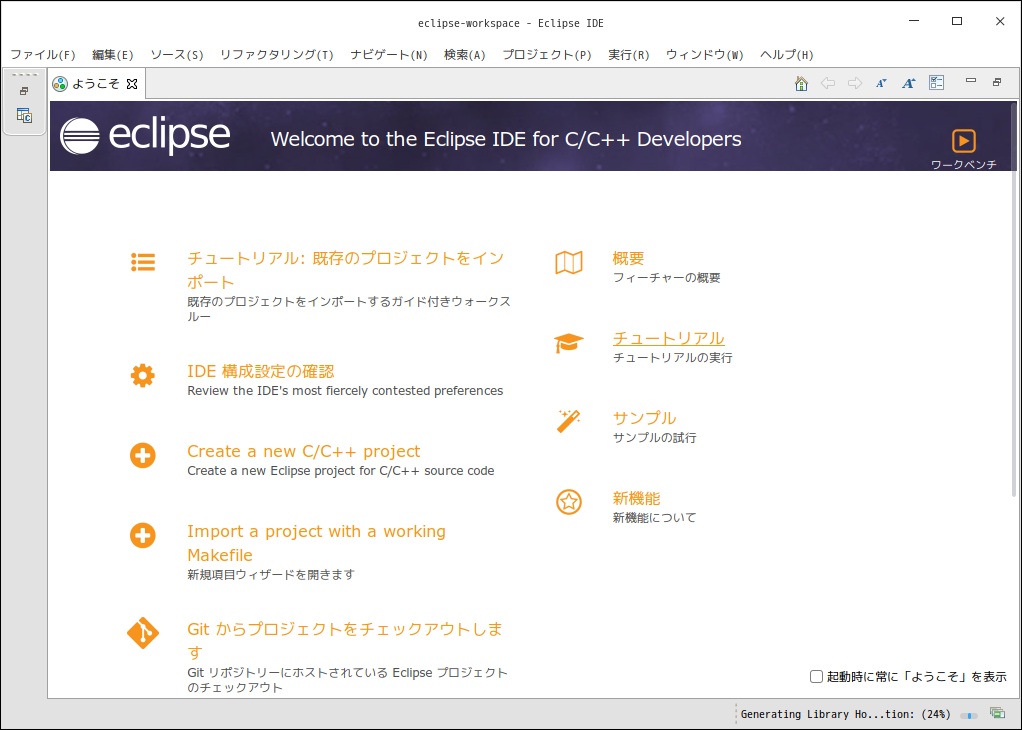The width and height of the screenshot is (1022, 730).
Task: Click the Eclipse logo in the banner
Action: 145,136
